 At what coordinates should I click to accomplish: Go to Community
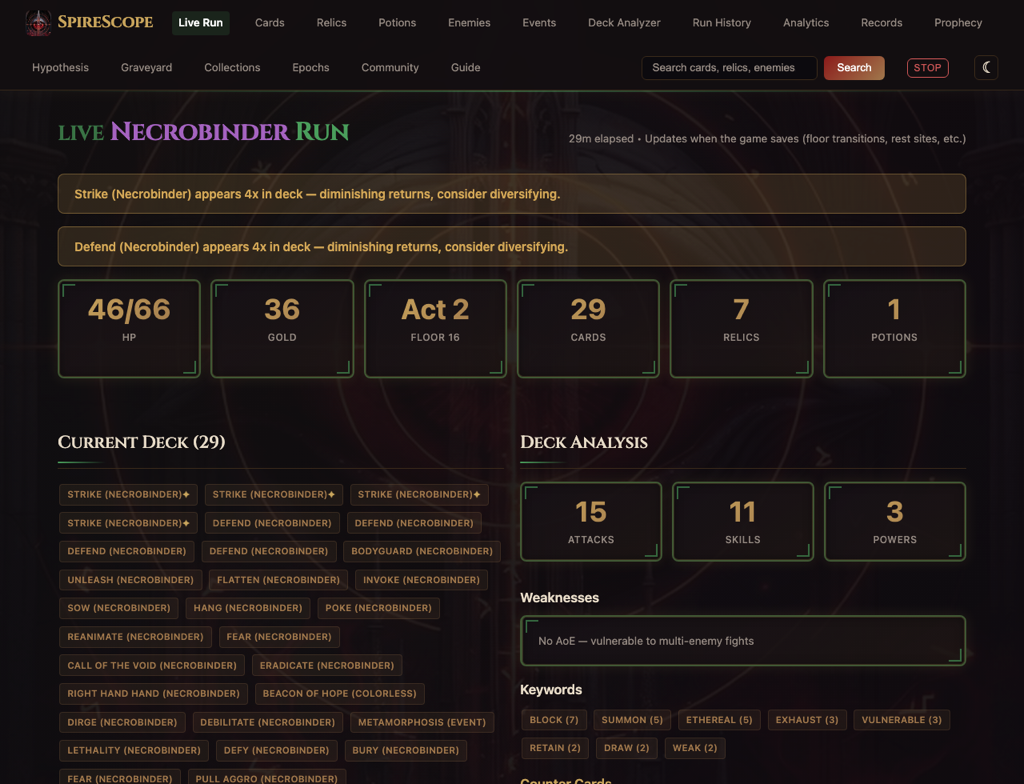click(x=390, y=67)
